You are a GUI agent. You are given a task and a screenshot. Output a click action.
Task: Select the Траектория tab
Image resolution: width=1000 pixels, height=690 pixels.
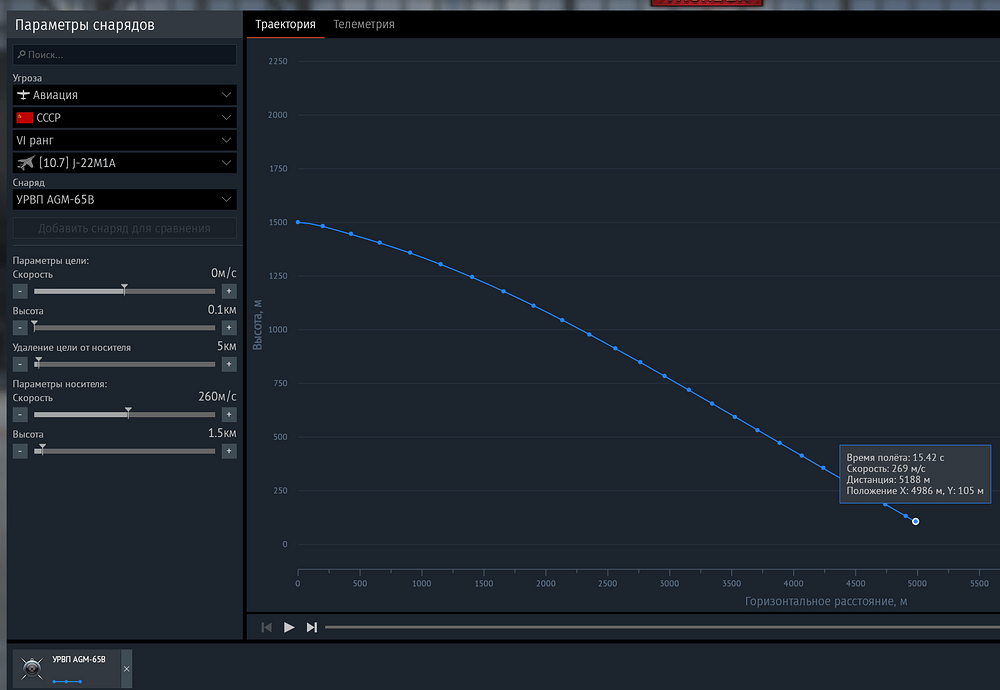(x=285, y=24)
